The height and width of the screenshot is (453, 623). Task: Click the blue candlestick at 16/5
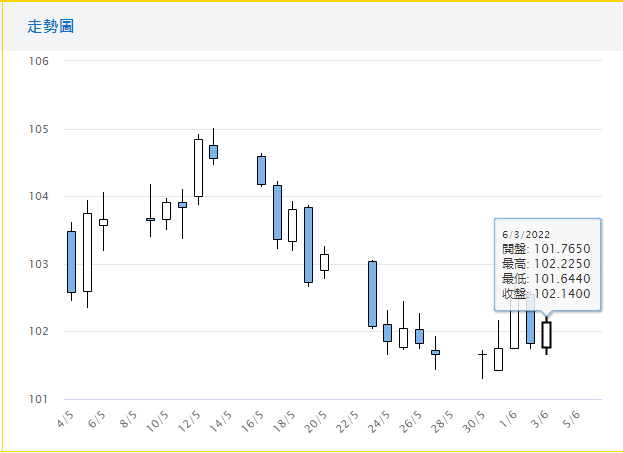(x=261, y=170)
